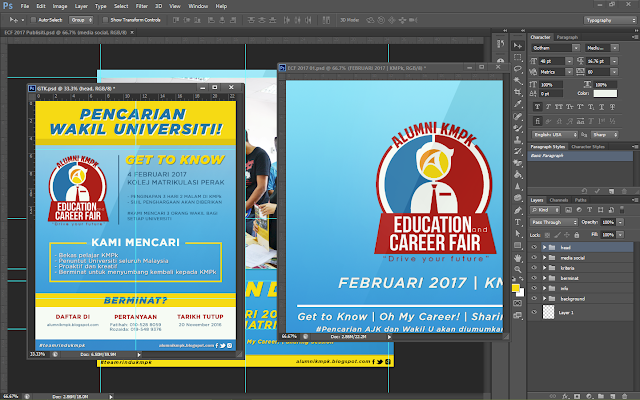The image size is (640, 400).
Task: Open the File menu
Action: (25, 6)
